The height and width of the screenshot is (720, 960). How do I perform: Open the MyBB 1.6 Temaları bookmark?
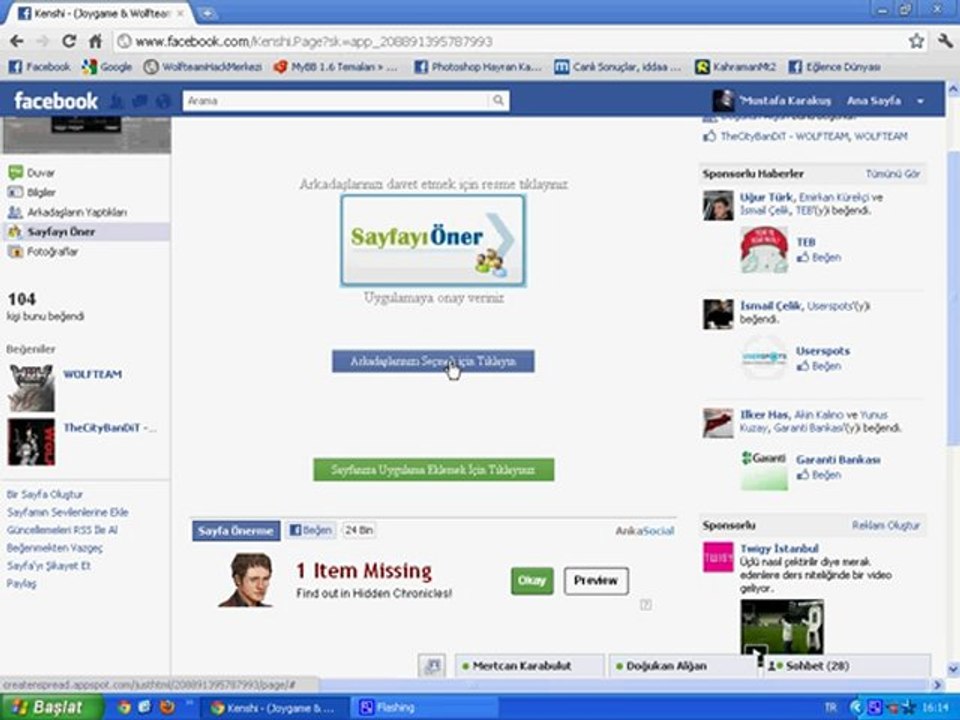click(336, 67)
